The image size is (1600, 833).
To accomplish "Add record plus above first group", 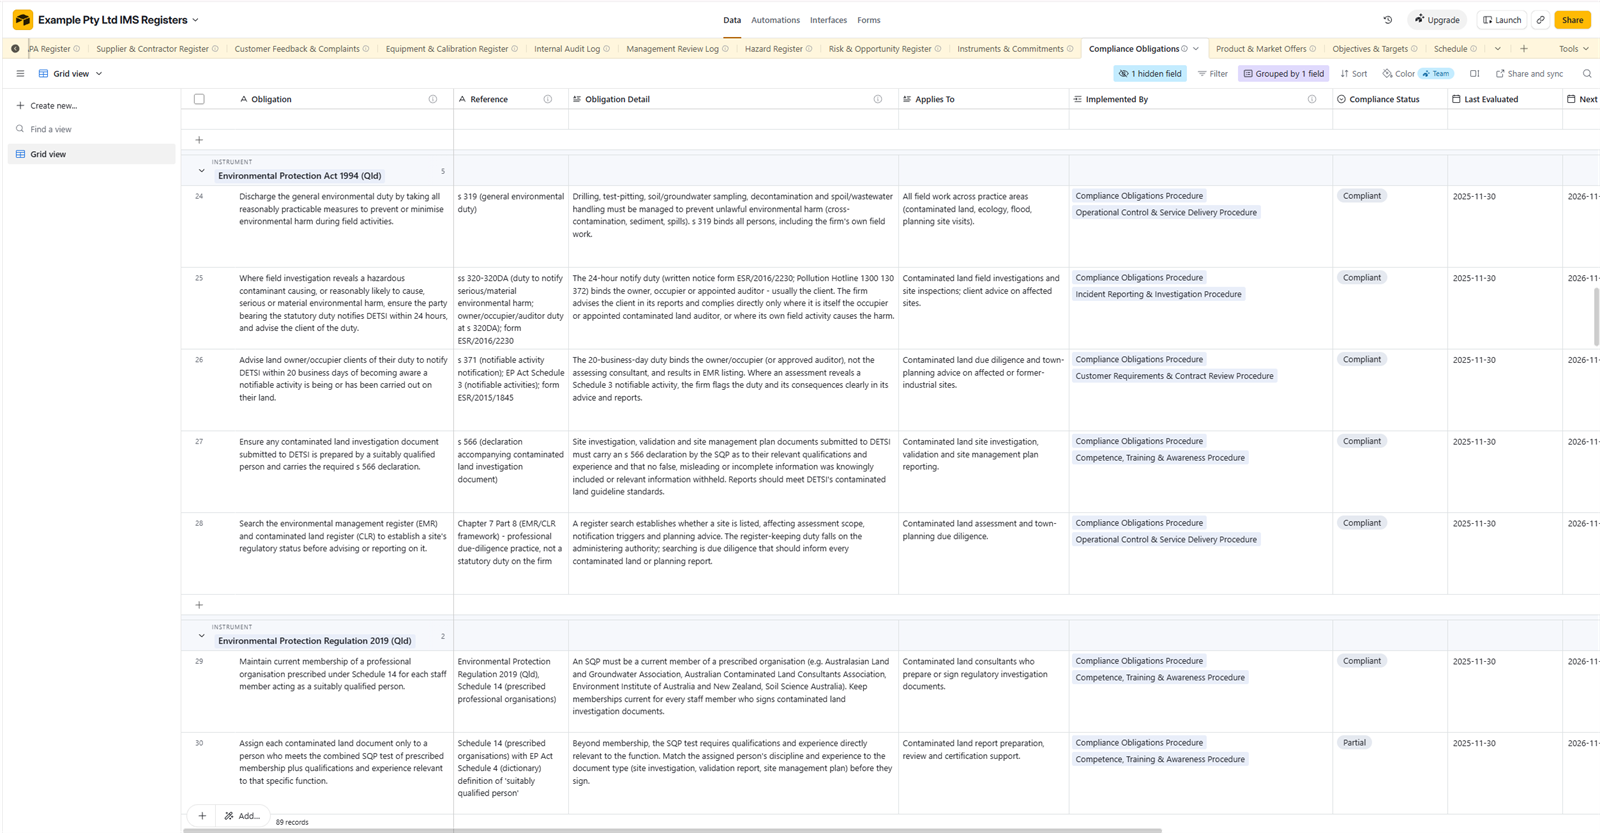I will click(x=199, y=140).
